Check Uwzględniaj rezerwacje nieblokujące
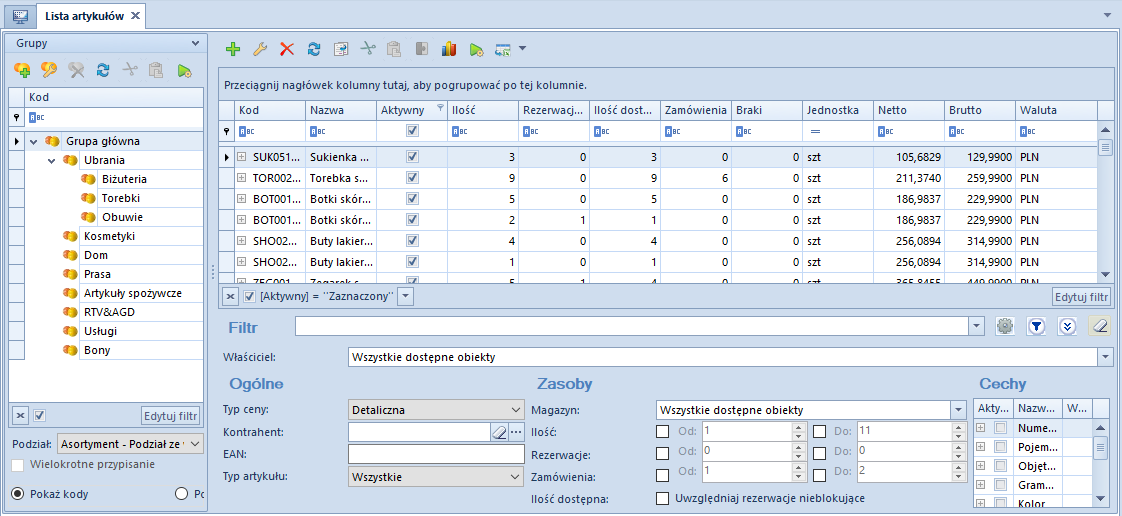1122x516 pixels. pyautogui.click(x=663, y=497)
